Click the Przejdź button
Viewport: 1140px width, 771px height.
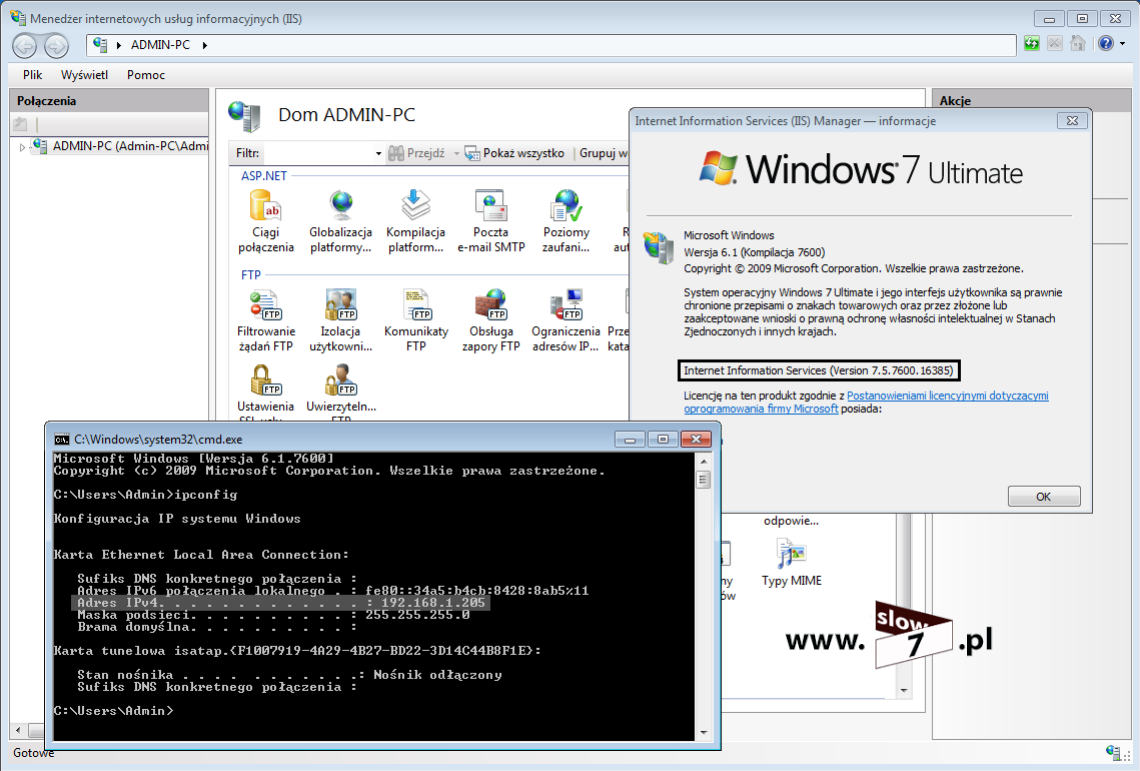tap(417, 153)
